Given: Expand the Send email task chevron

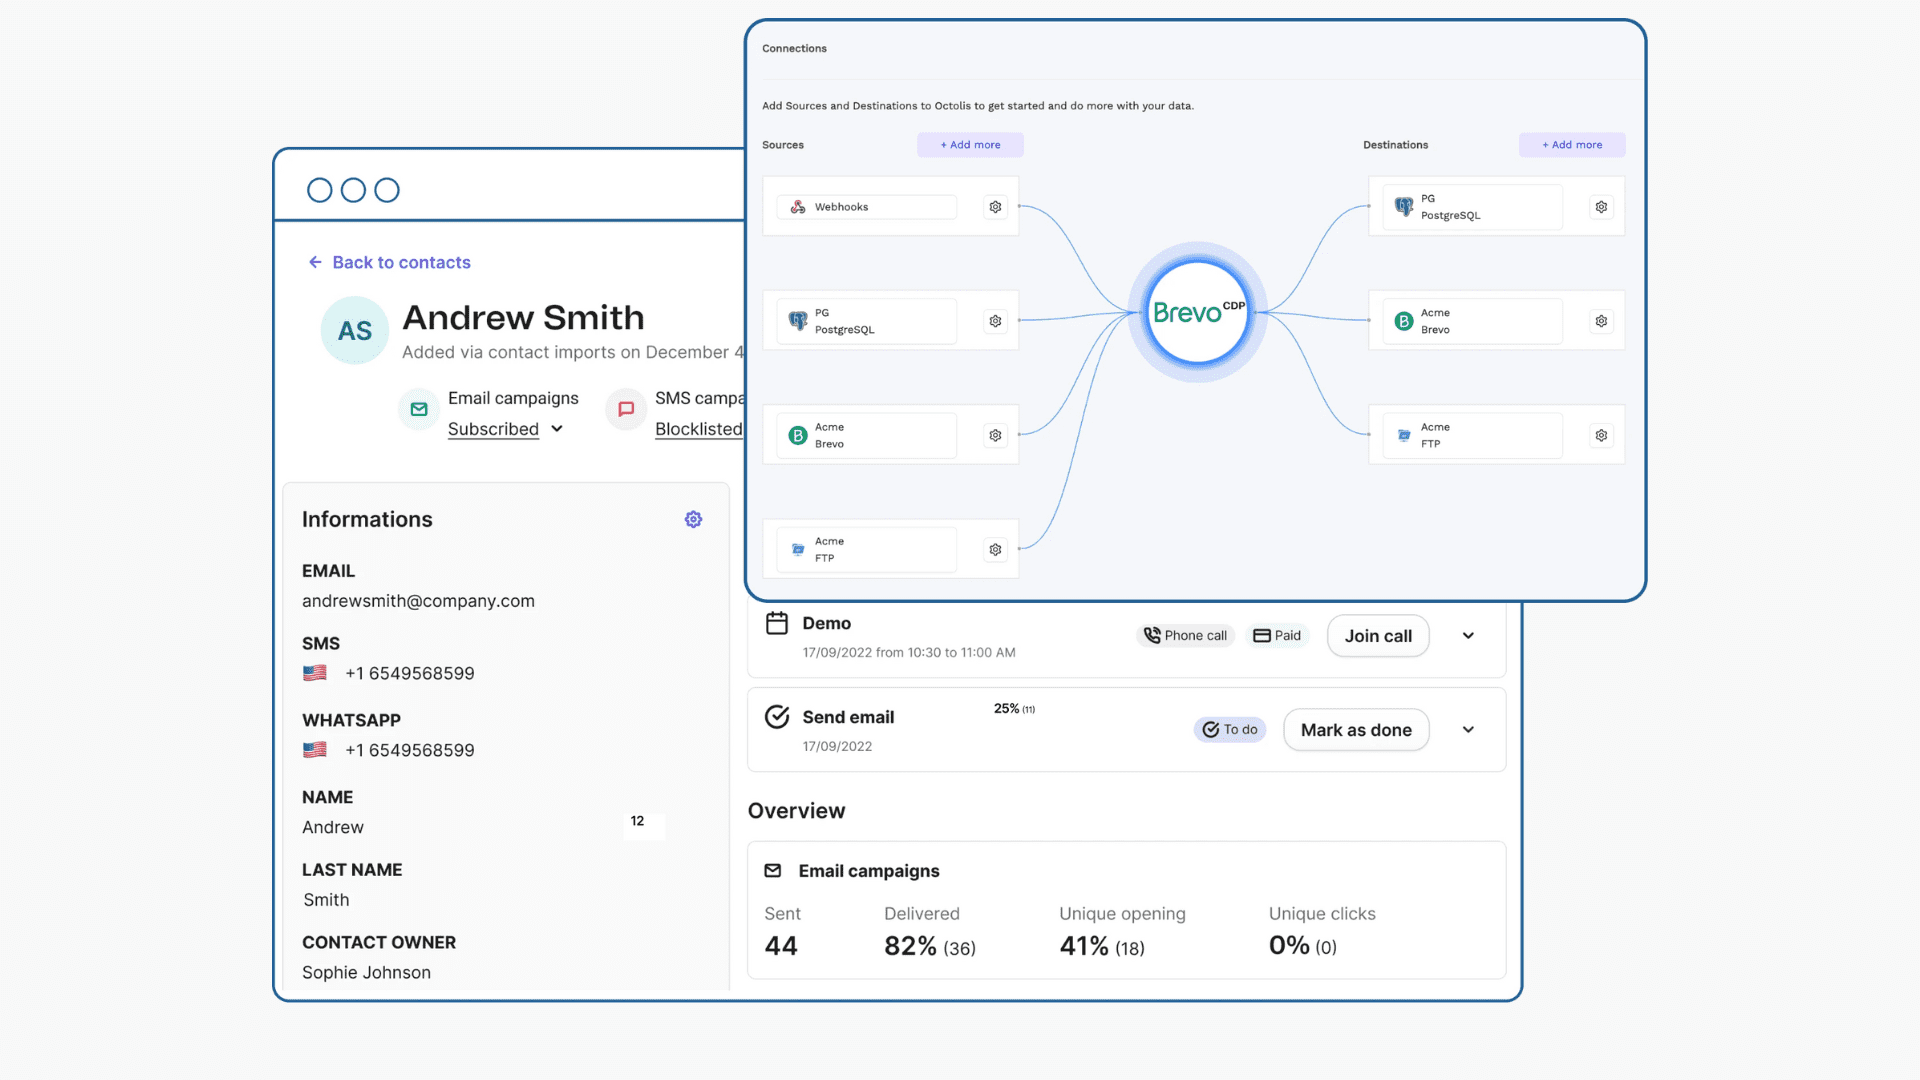Looking at the screenshot, I should [x=1468, y=730].
